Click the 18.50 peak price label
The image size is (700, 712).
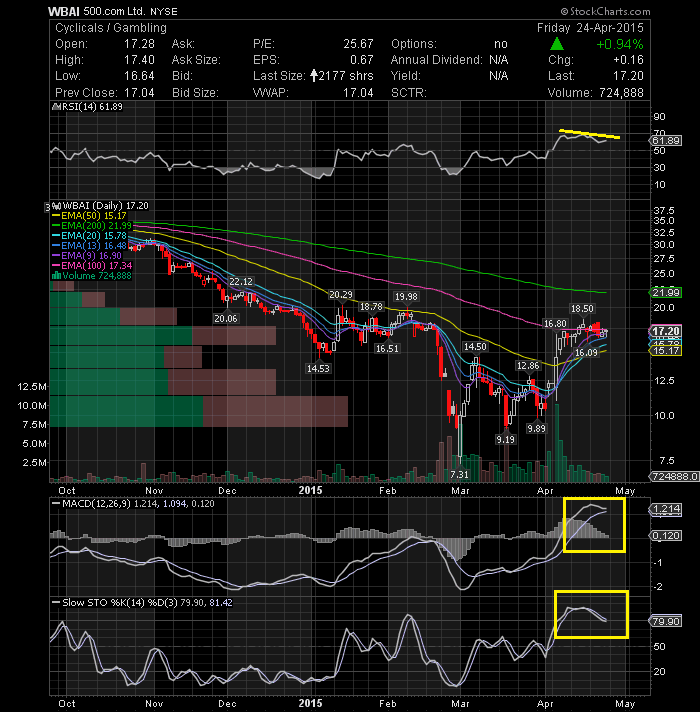[582, 308]
